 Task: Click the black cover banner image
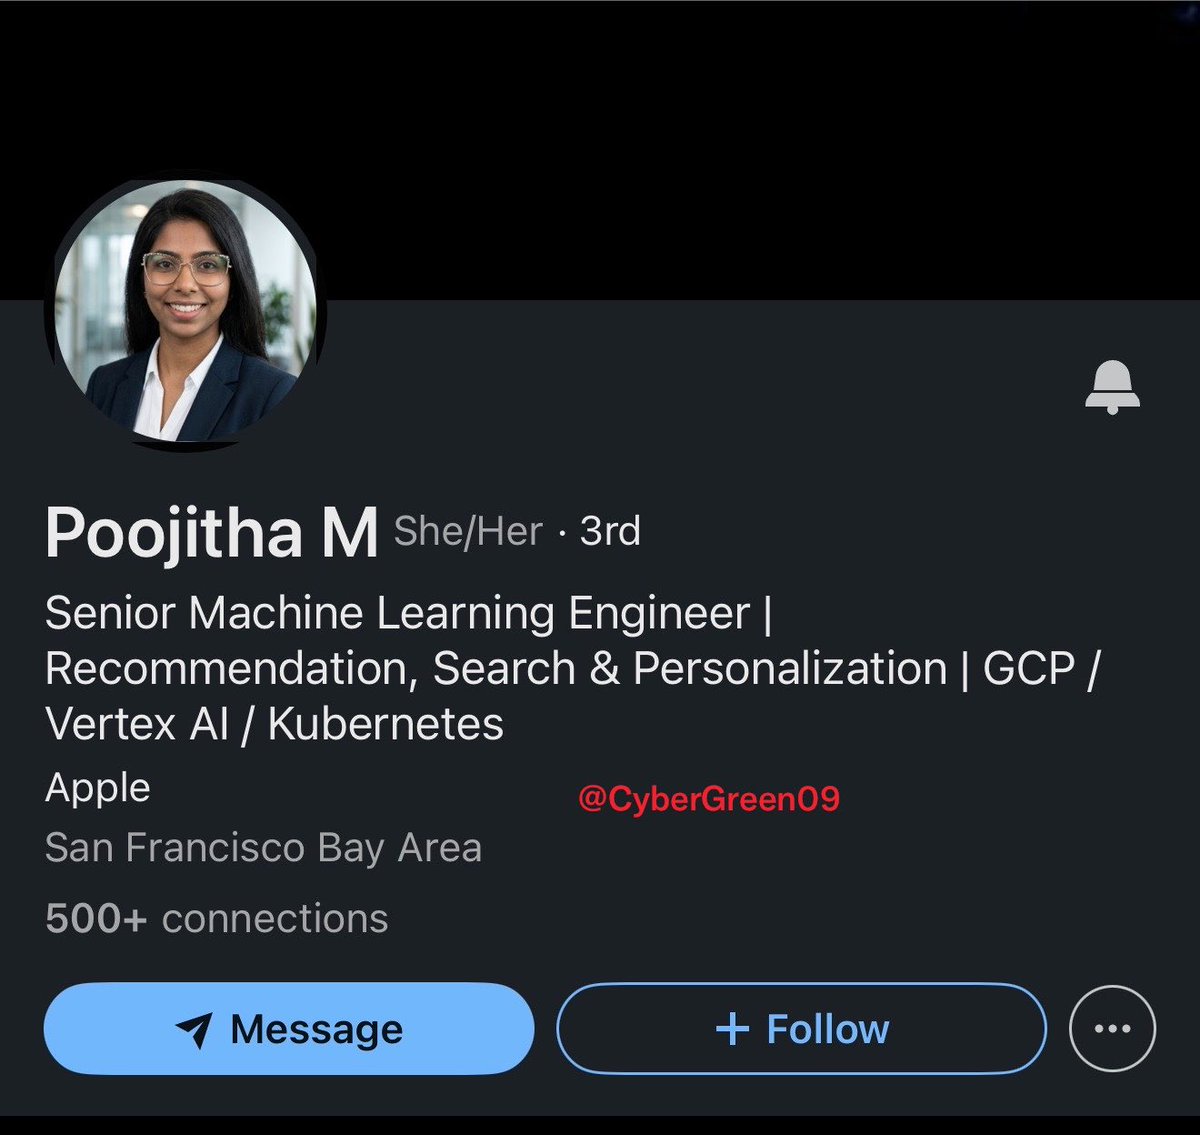[x=600, y=150]
